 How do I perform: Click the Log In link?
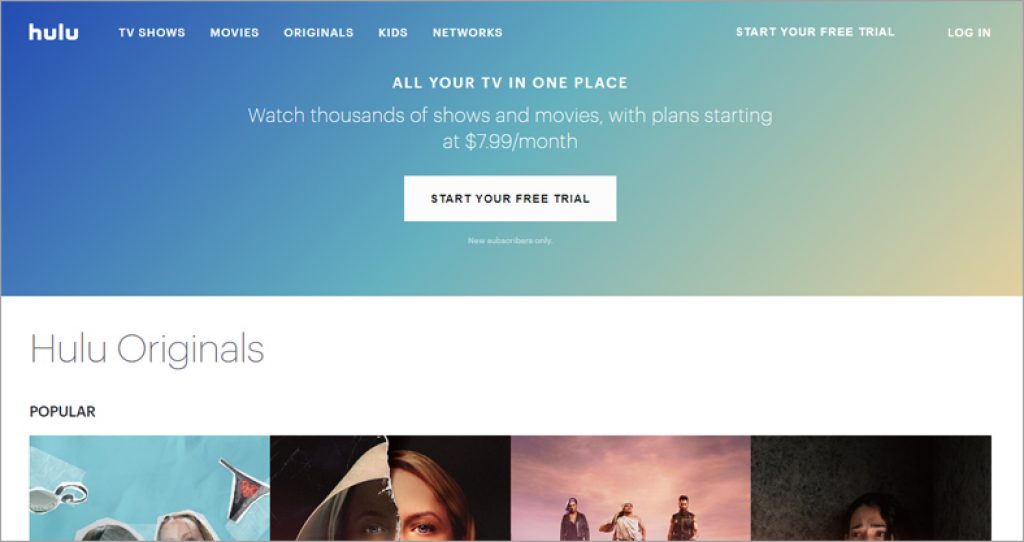[x=969, y=33]
